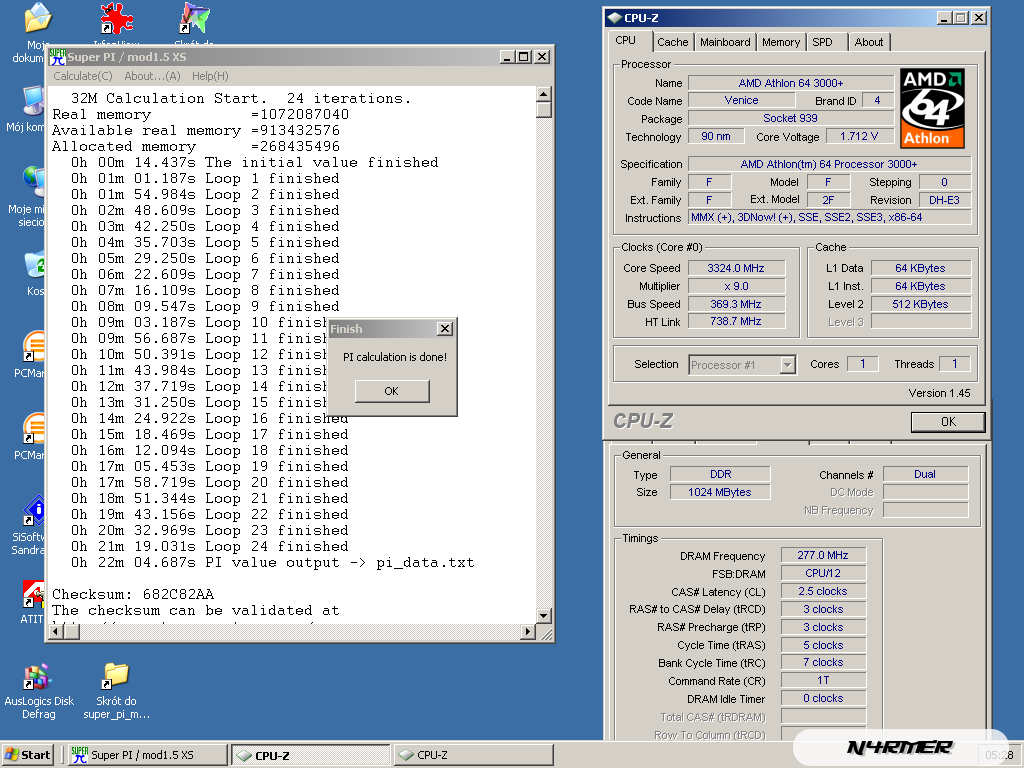The width and height of the screenshot is (1024, 768).
Task: Click the Name field AMD Athlon 64 3000+
Action: tap(791, 83)
